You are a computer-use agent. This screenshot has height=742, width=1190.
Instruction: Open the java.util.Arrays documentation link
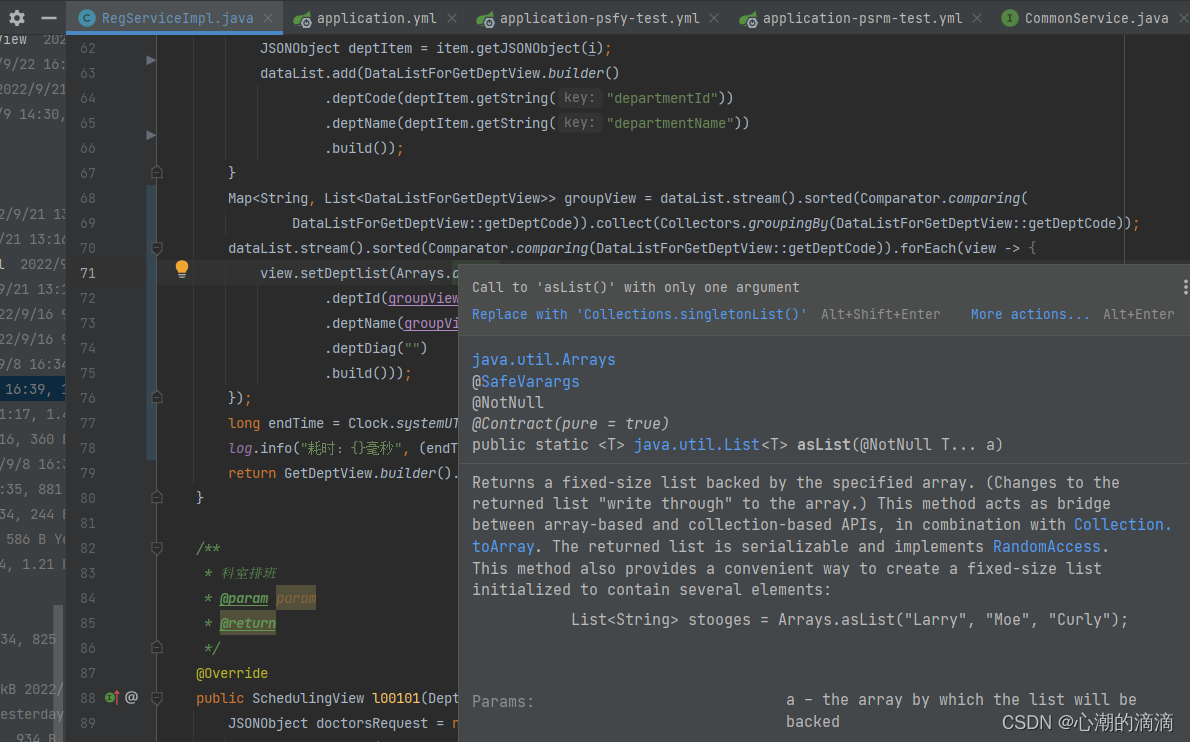[x=543, y=360]
